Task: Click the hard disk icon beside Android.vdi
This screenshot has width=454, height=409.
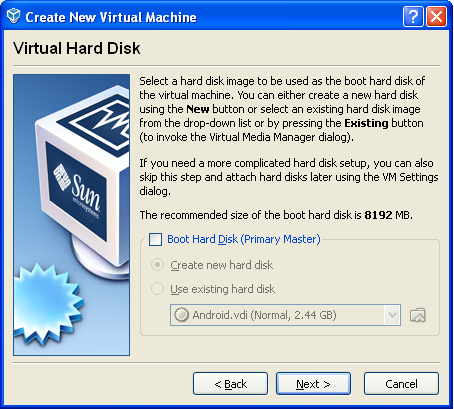Action: coord(181,315)
